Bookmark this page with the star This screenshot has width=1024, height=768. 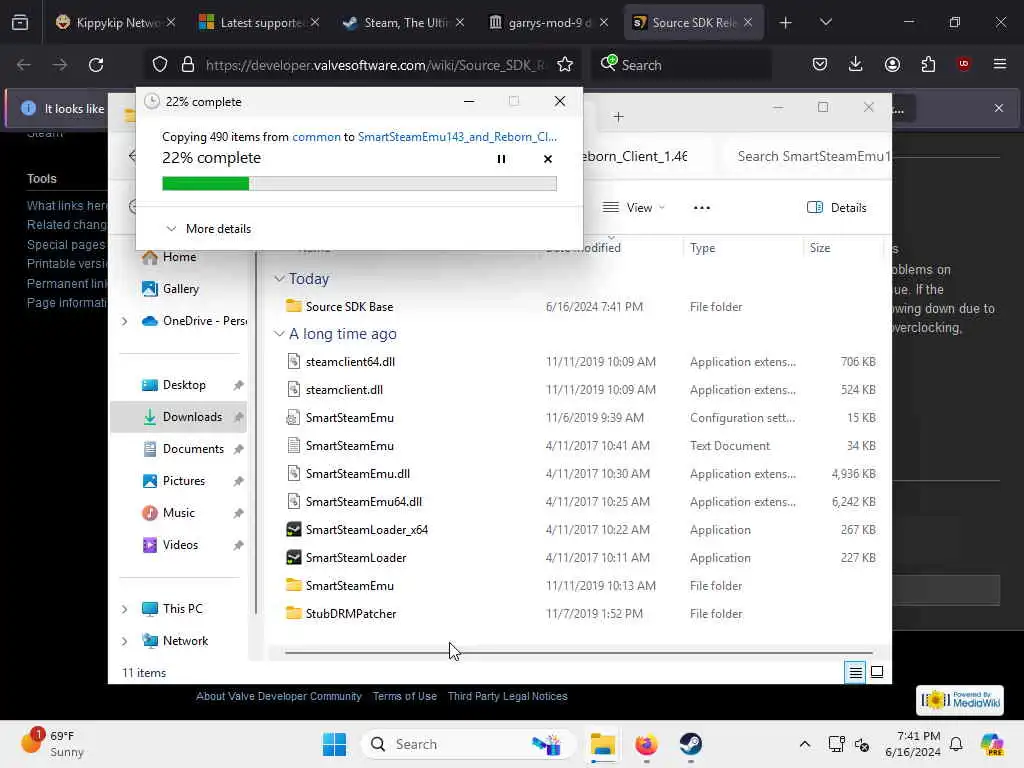coord(564,65)
